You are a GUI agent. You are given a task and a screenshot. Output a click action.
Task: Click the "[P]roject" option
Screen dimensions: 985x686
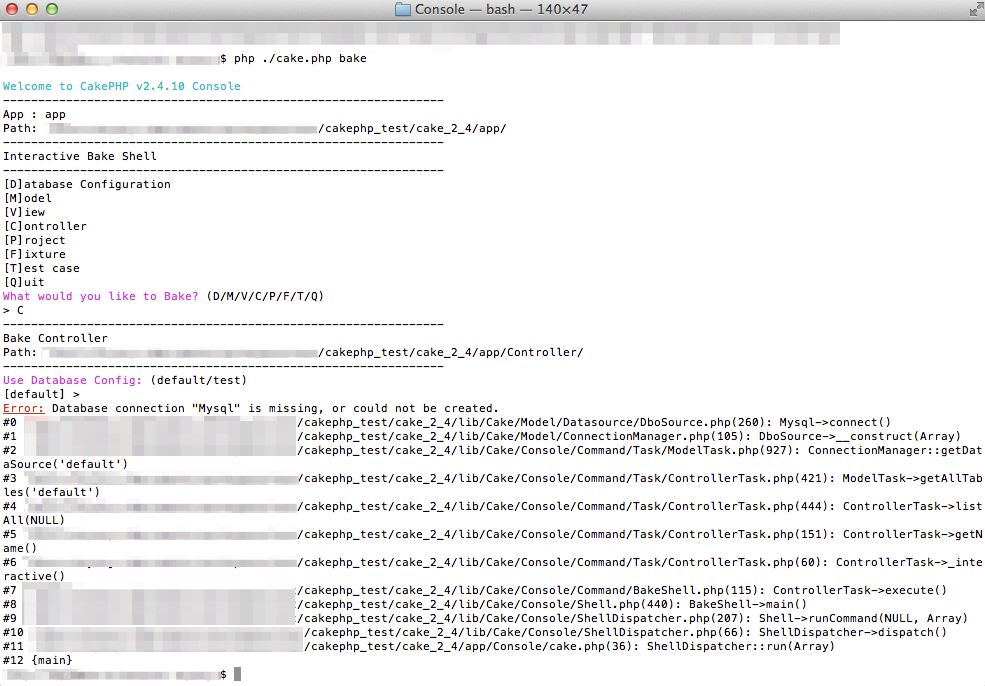tap(35, 241)
